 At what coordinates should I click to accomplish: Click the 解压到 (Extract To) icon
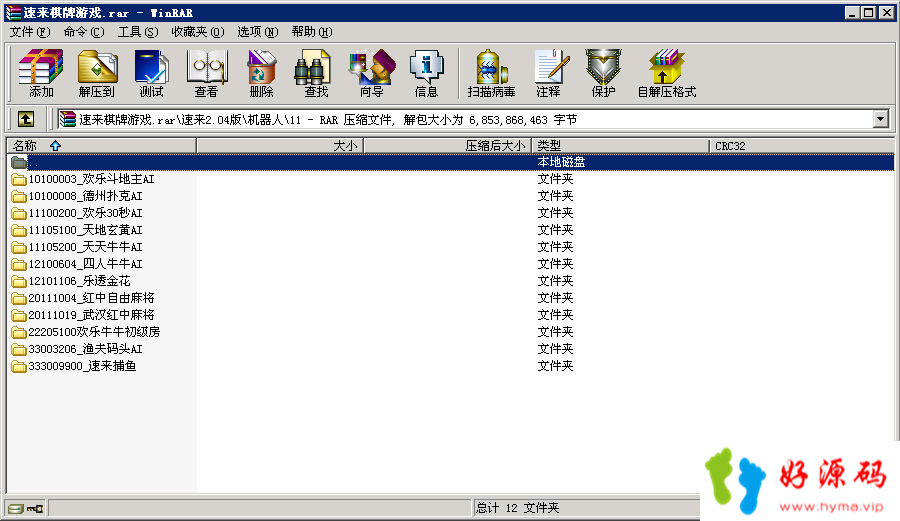96,73
